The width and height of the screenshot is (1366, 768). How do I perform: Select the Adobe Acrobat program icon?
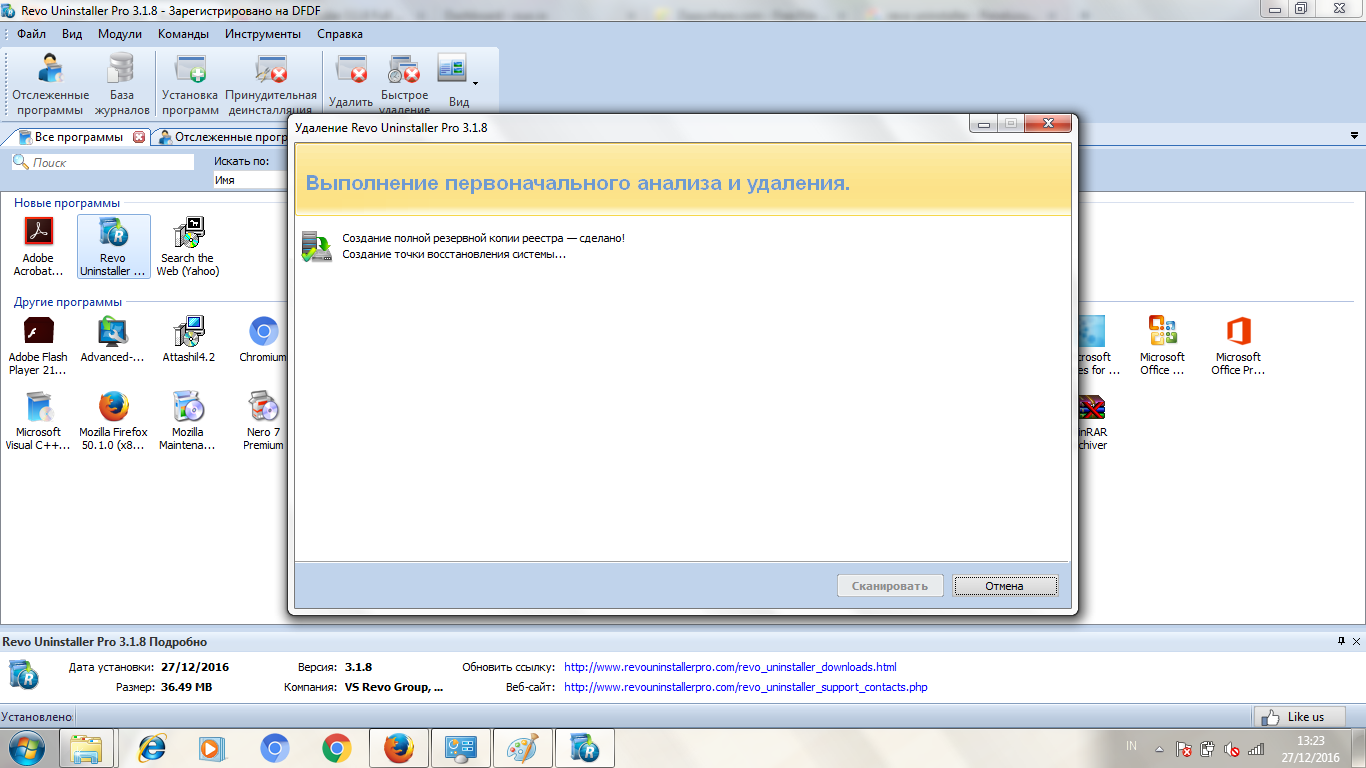(39, 248)
